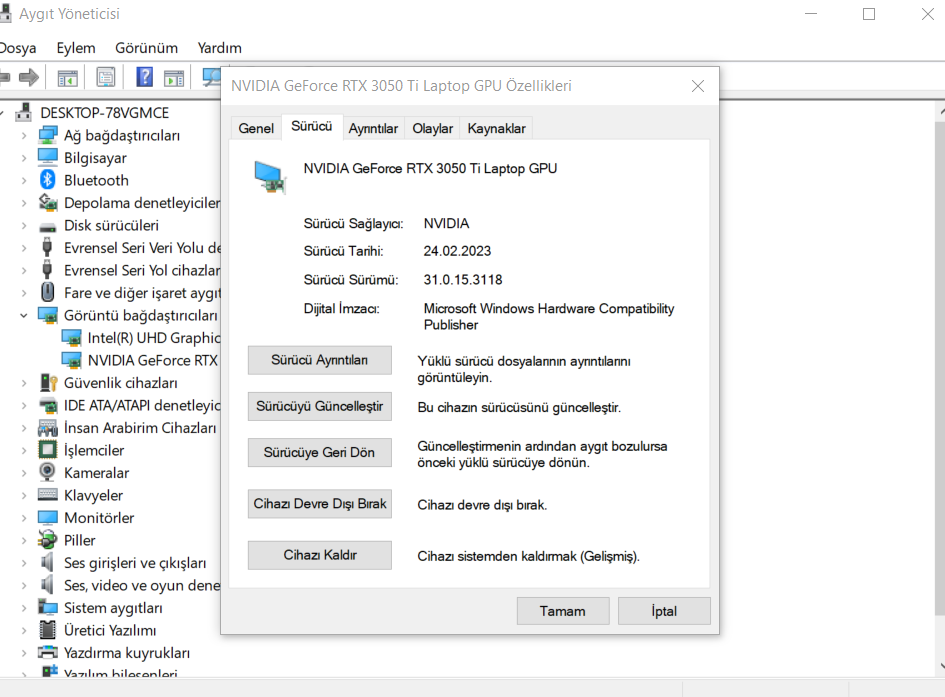Click the Klavyeler keyboard icon
Viewport: 945px width, 697px height.
coord(48,495)
